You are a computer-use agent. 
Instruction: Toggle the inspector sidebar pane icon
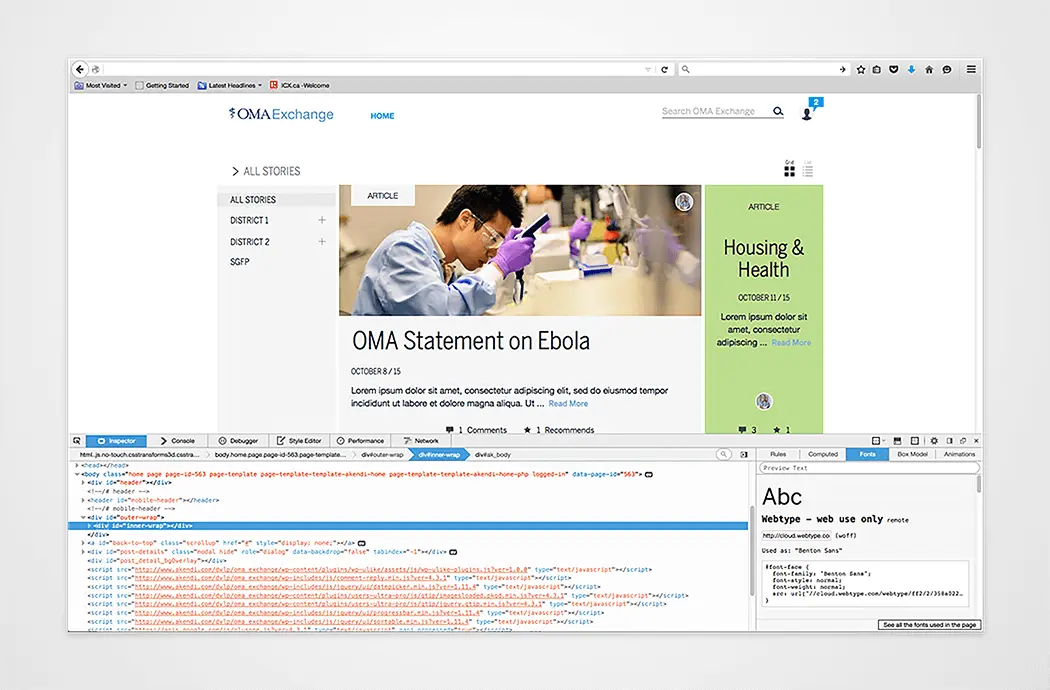point(744,454)
